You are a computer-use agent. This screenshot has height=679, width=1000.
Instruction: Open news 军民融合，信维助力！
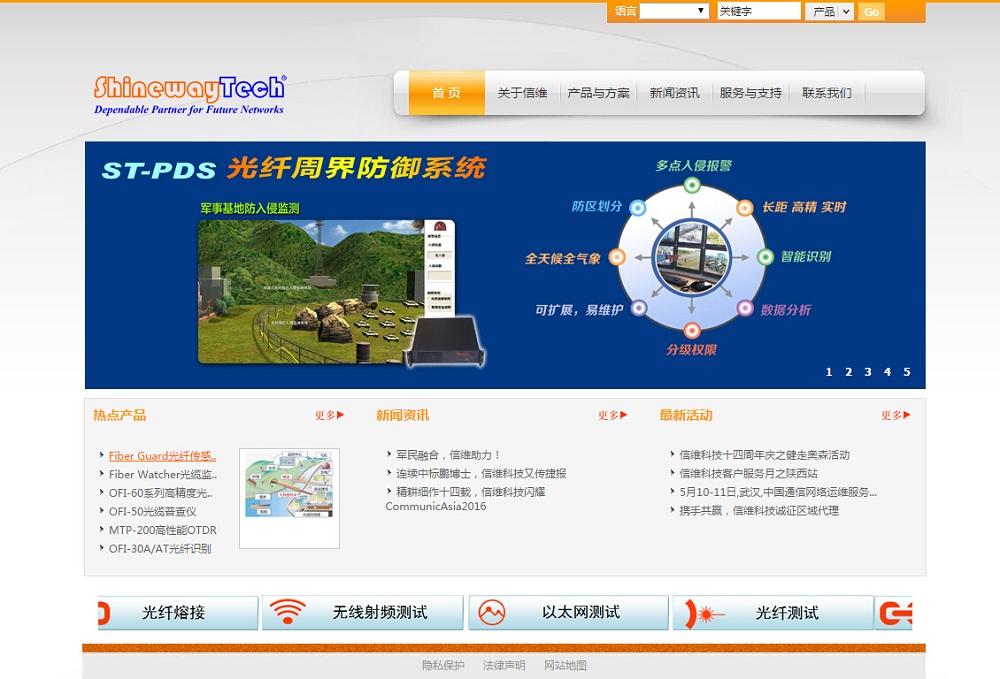pyautogui.click(x=448, y=455)
